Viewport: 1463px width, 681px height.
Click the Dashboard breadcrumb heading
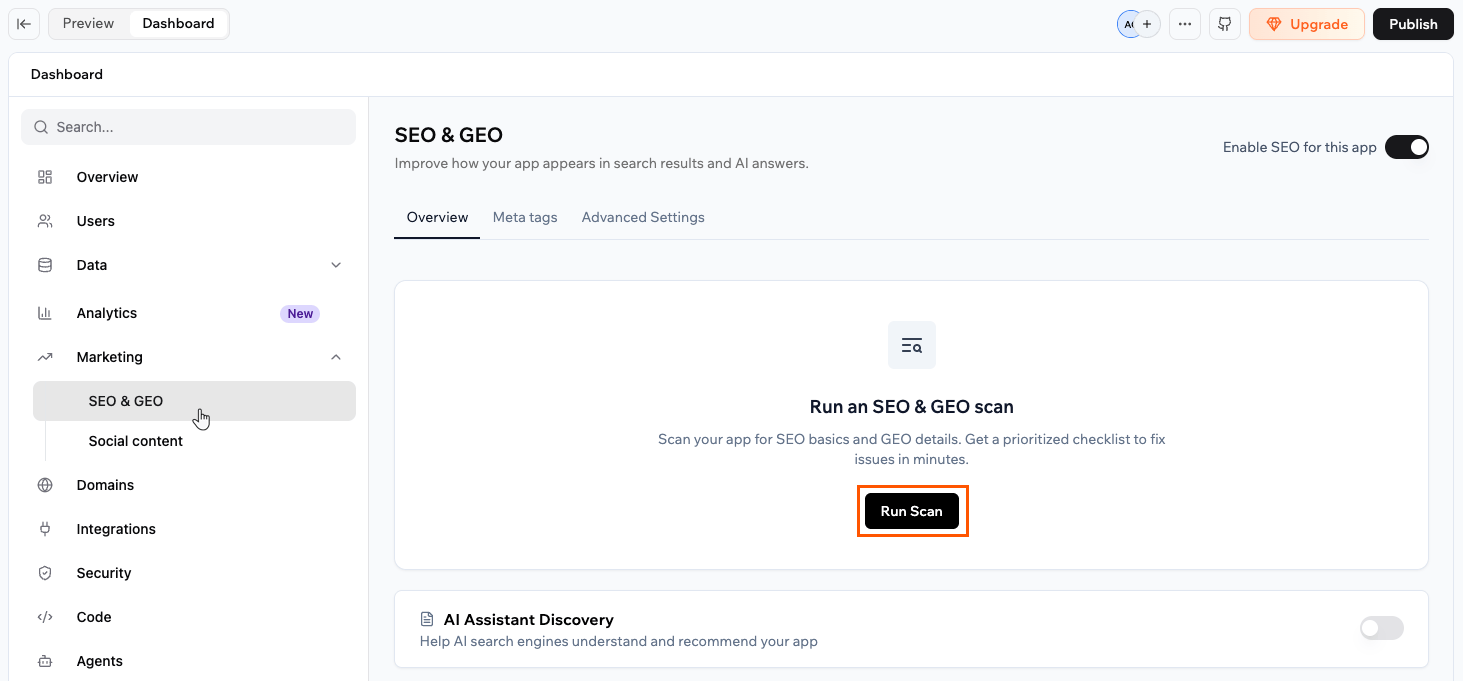[67, 74]
